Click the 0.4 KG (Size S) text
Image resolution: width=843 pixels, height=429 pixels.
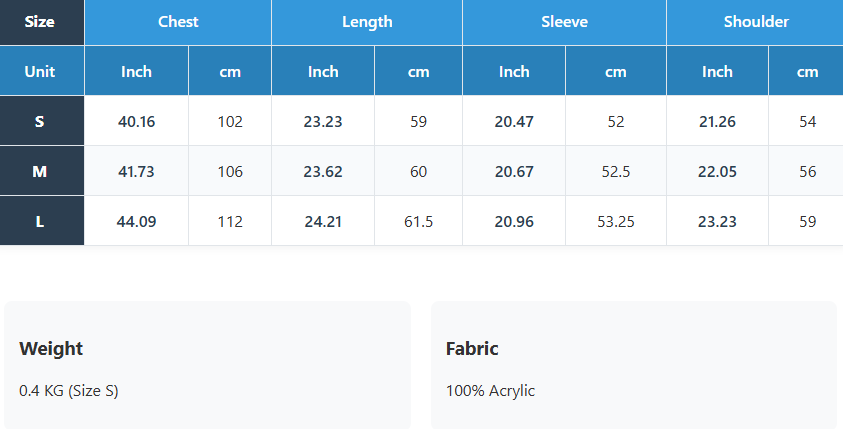pos(69,391)
